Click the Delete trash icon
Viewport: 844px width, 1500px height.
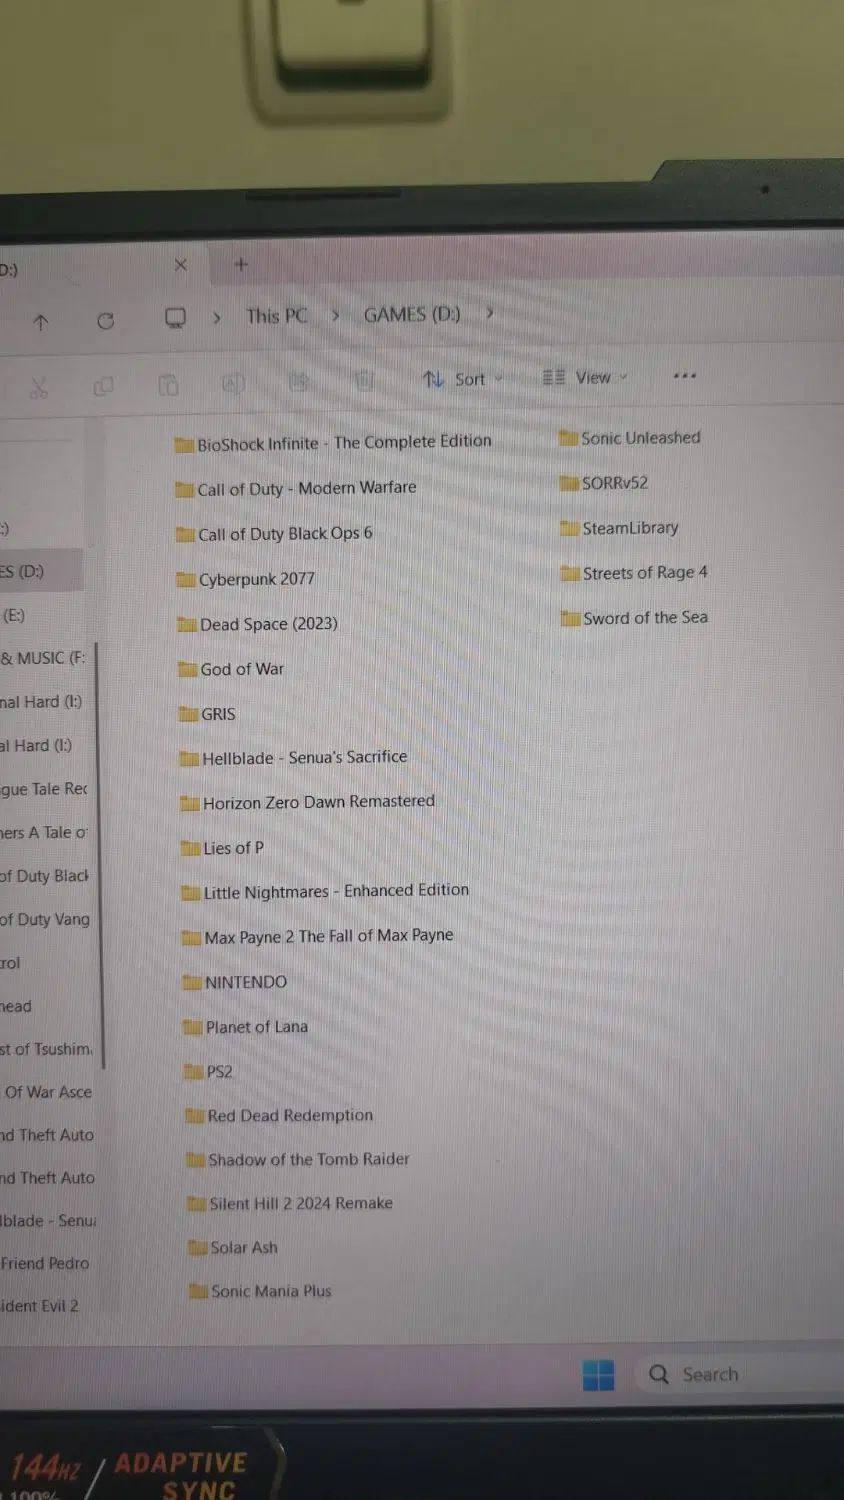365,380
